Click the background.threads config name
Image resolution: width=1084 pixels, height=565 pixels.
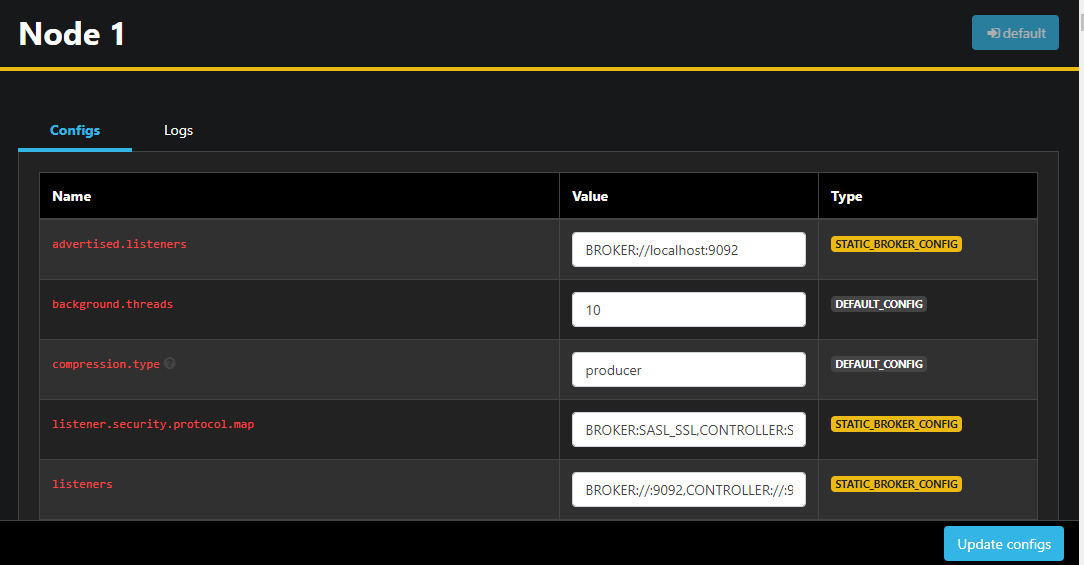click(112, 304)
